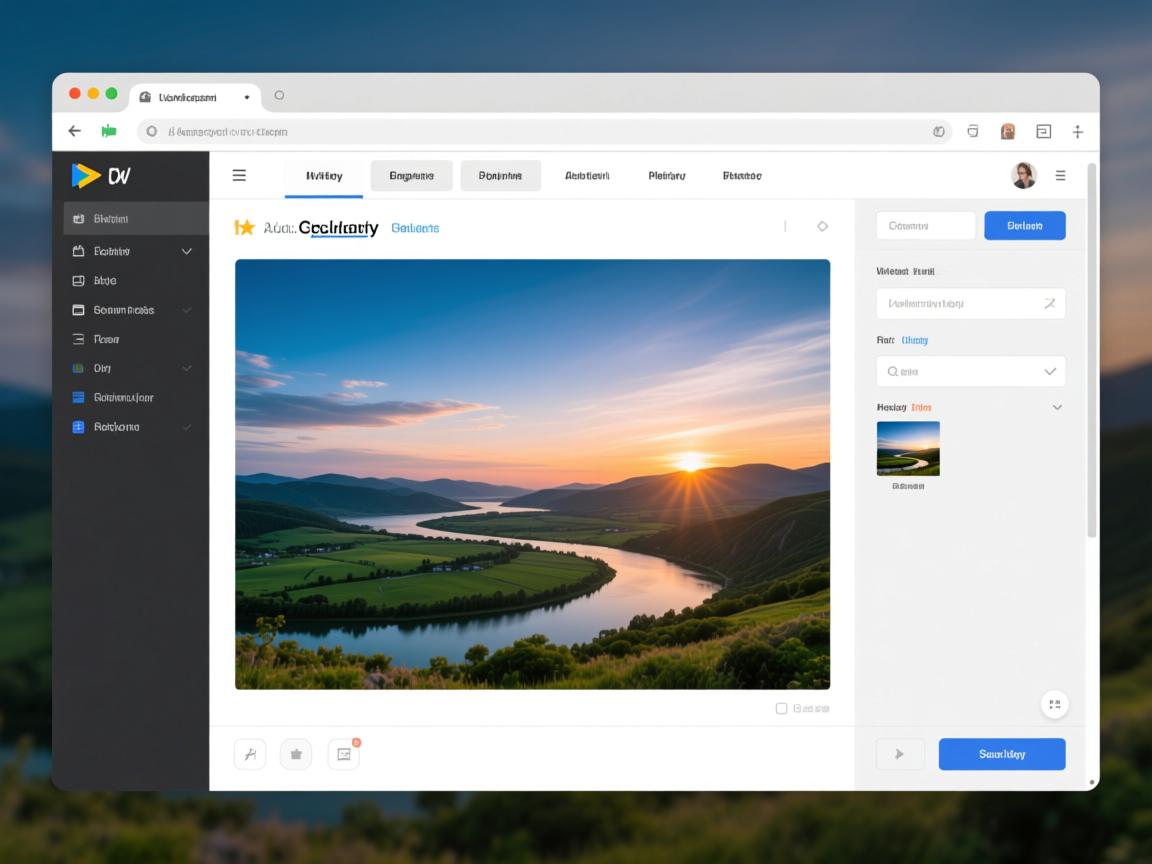
Task: Click the user profile avatar
Action: click(x=1023, y=175)
